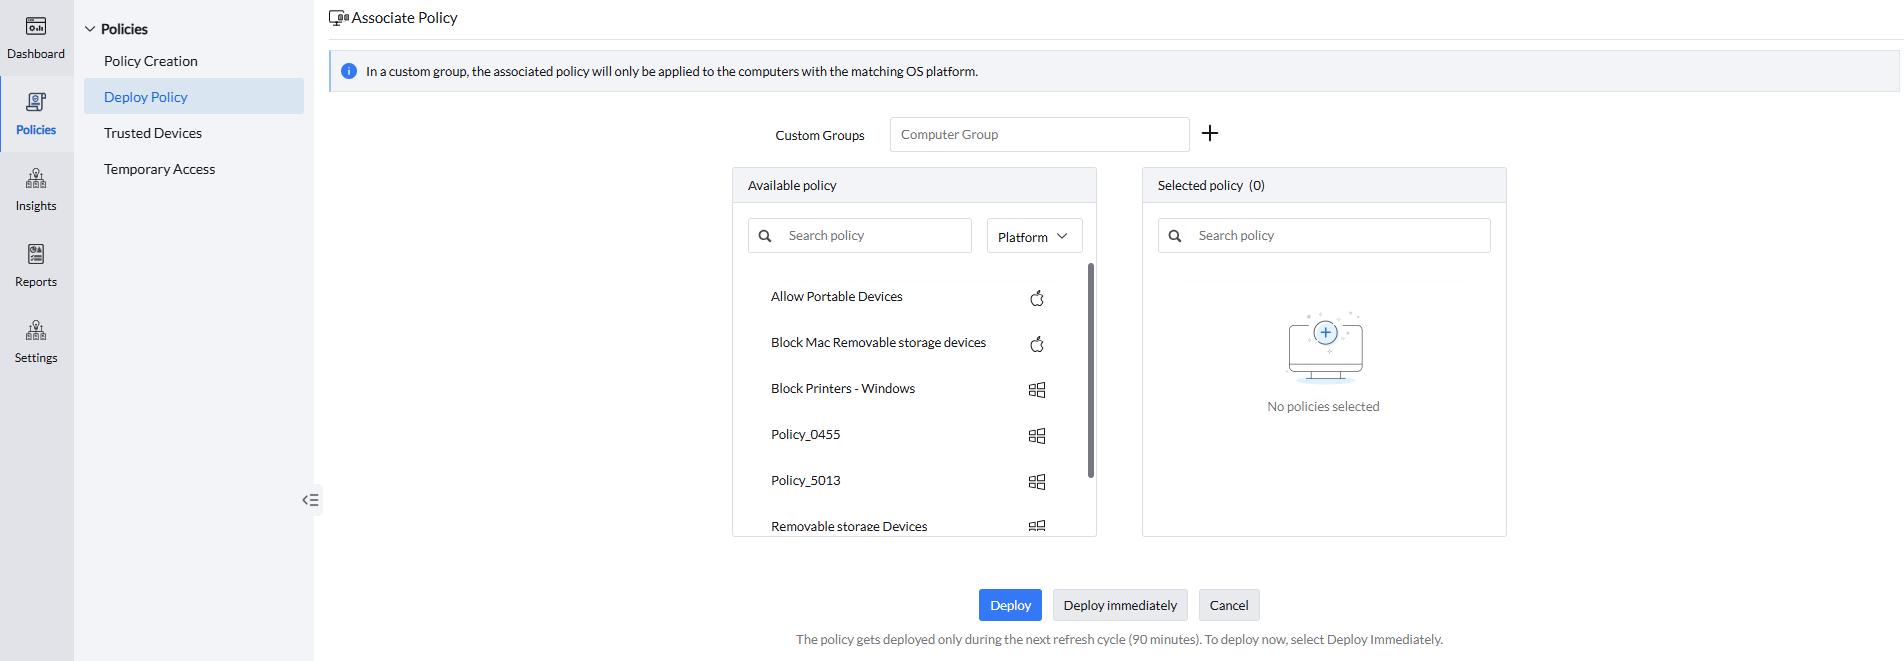Collapse the sidebar with the arrow icon
Screen dimensions: 1904x661
pos(311,500)
